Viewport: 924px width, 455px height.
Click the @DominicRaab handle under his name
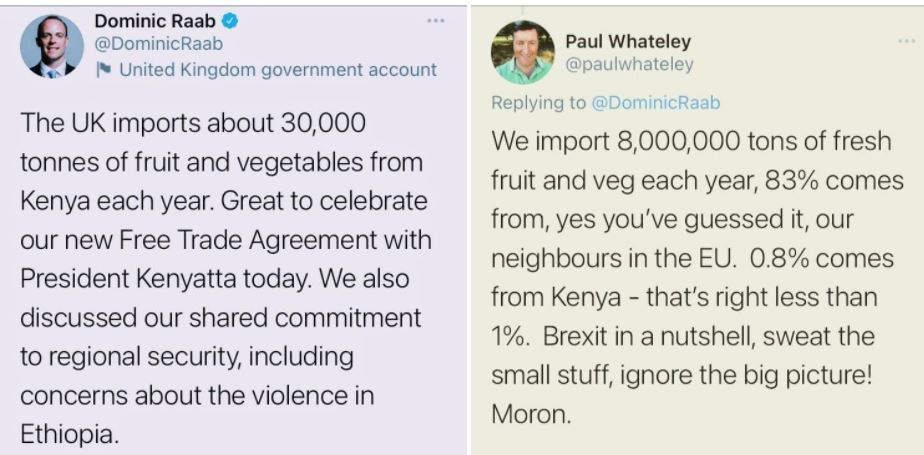click(x=158, y=44)
